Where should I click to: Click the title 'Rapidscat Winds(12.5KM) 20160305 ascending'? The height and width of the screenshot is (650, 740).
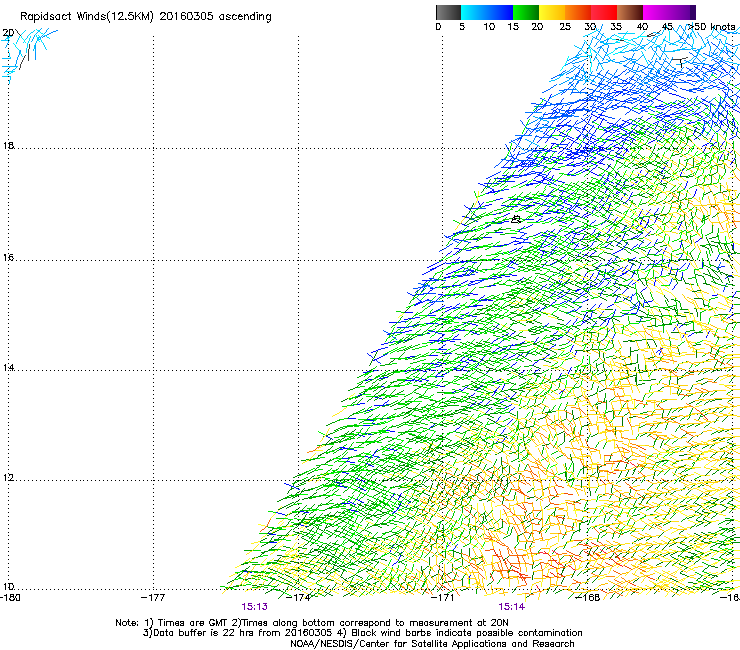tap(146, 17)
